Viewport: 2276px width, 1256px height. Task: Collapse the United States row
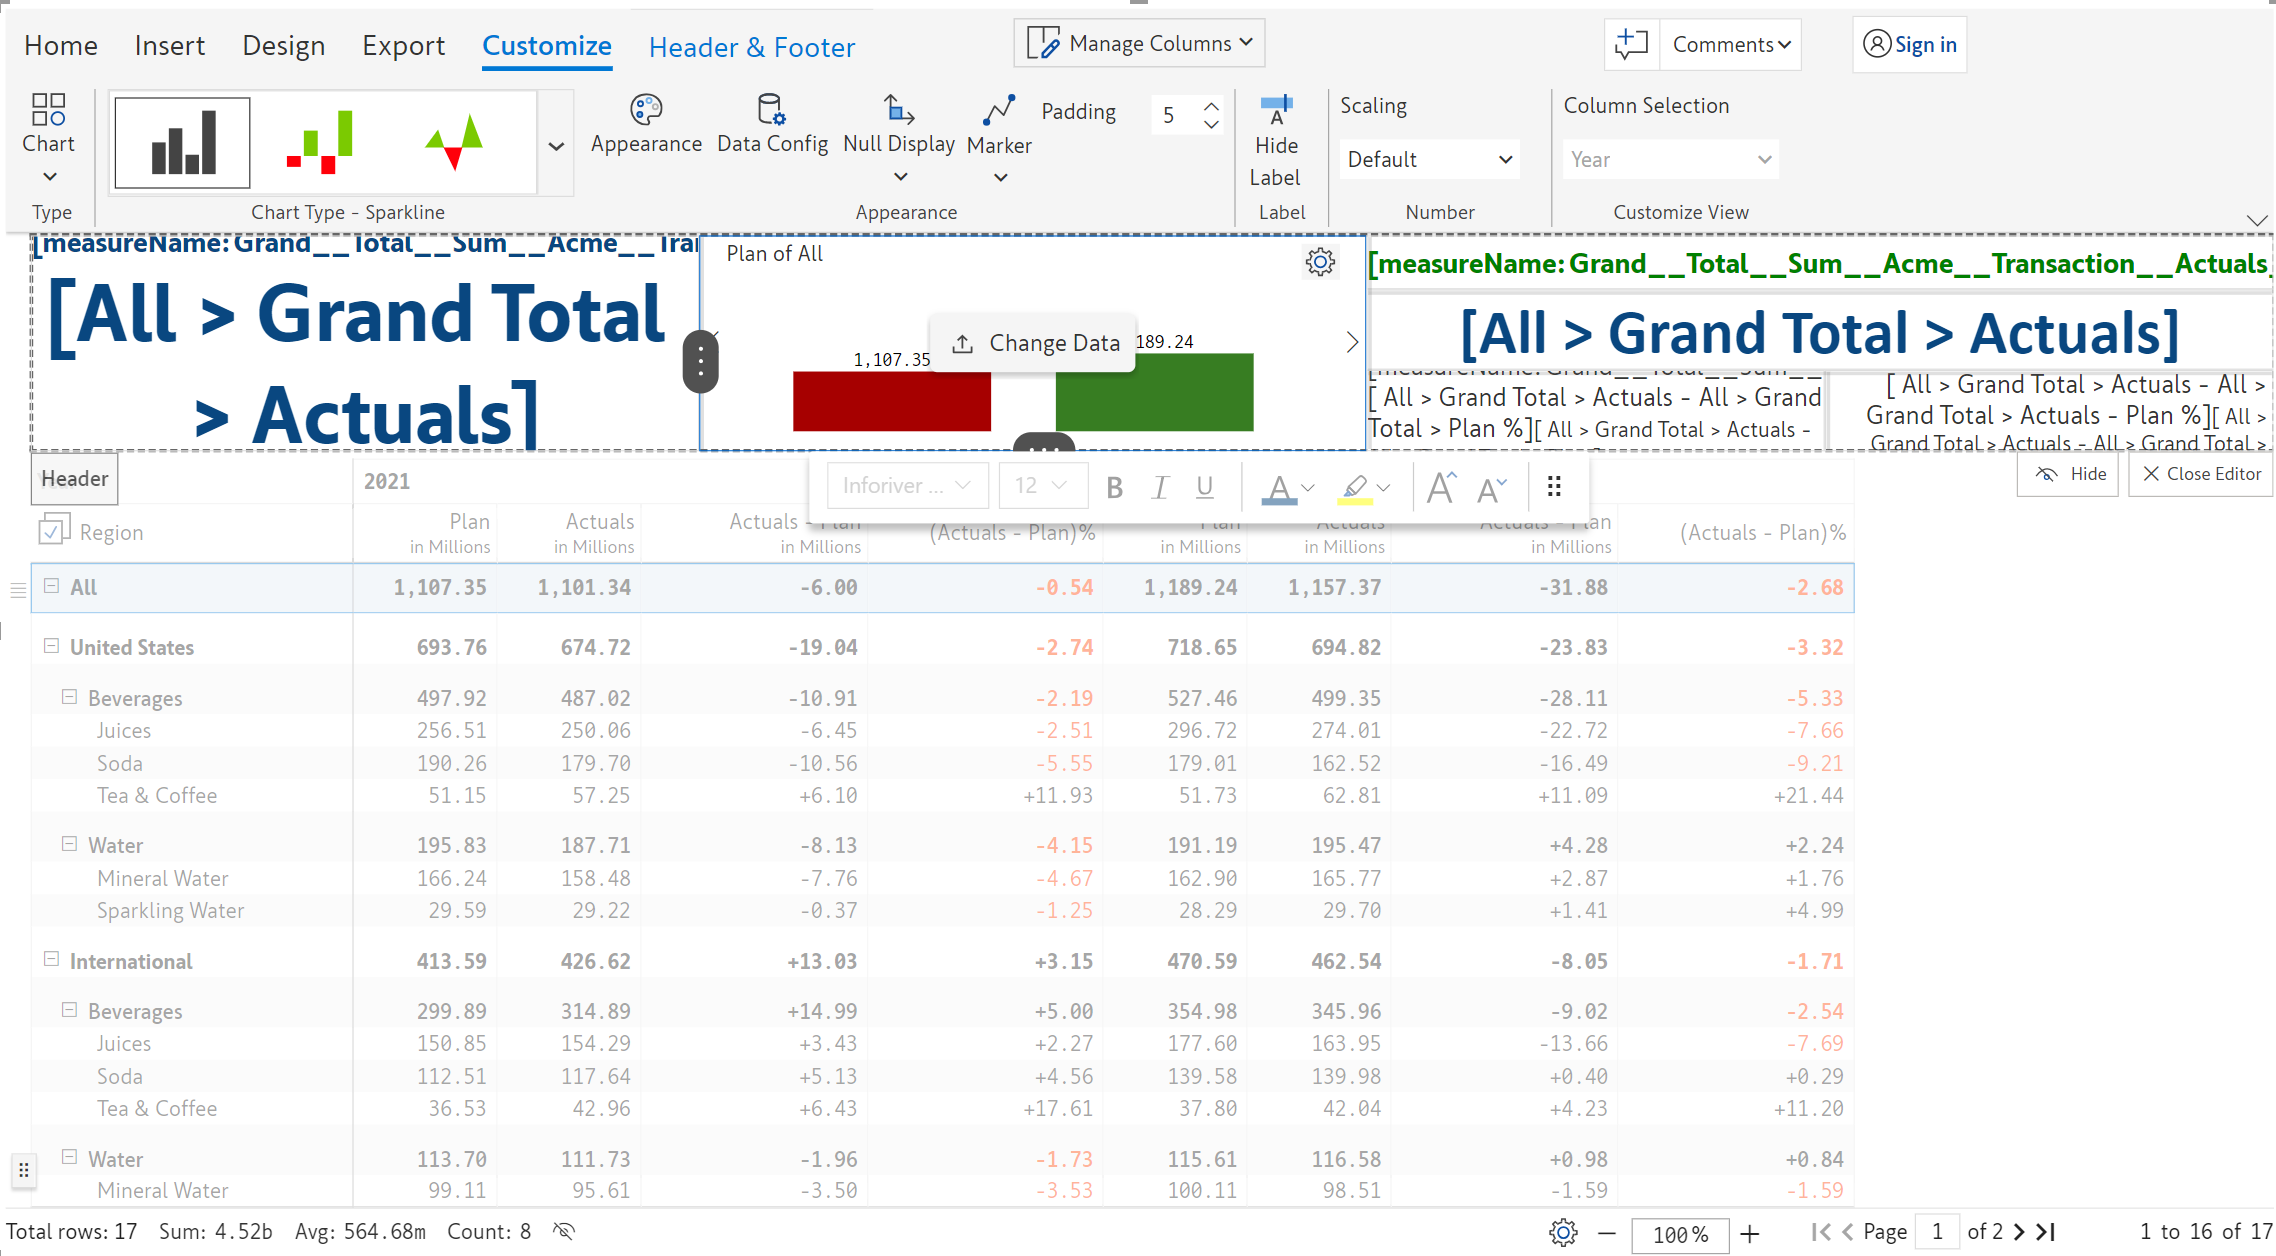click(x=51, y=646)
